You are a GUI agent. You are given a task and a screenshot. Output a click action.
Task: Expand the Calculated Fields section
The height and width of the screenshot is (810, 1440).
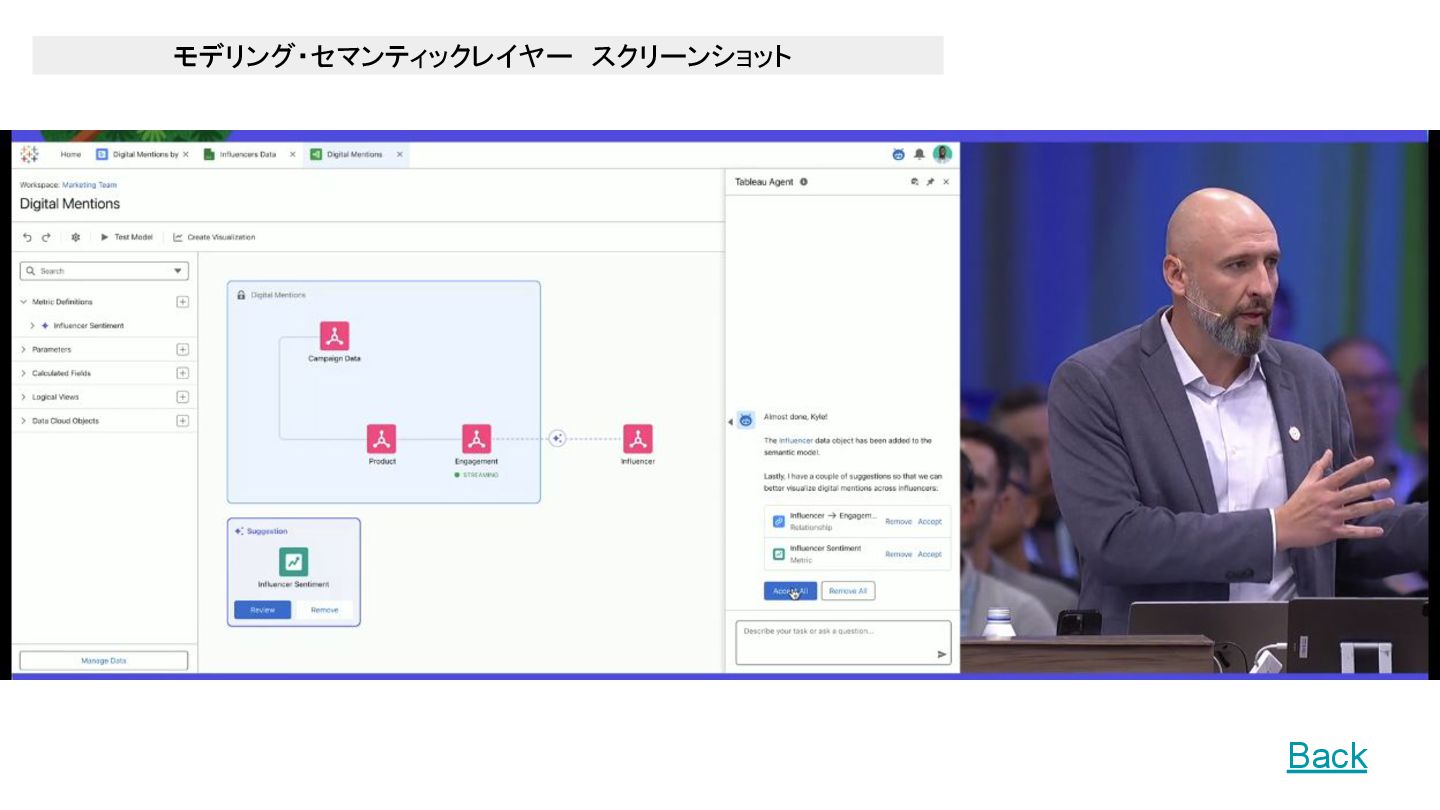point(24,373)
